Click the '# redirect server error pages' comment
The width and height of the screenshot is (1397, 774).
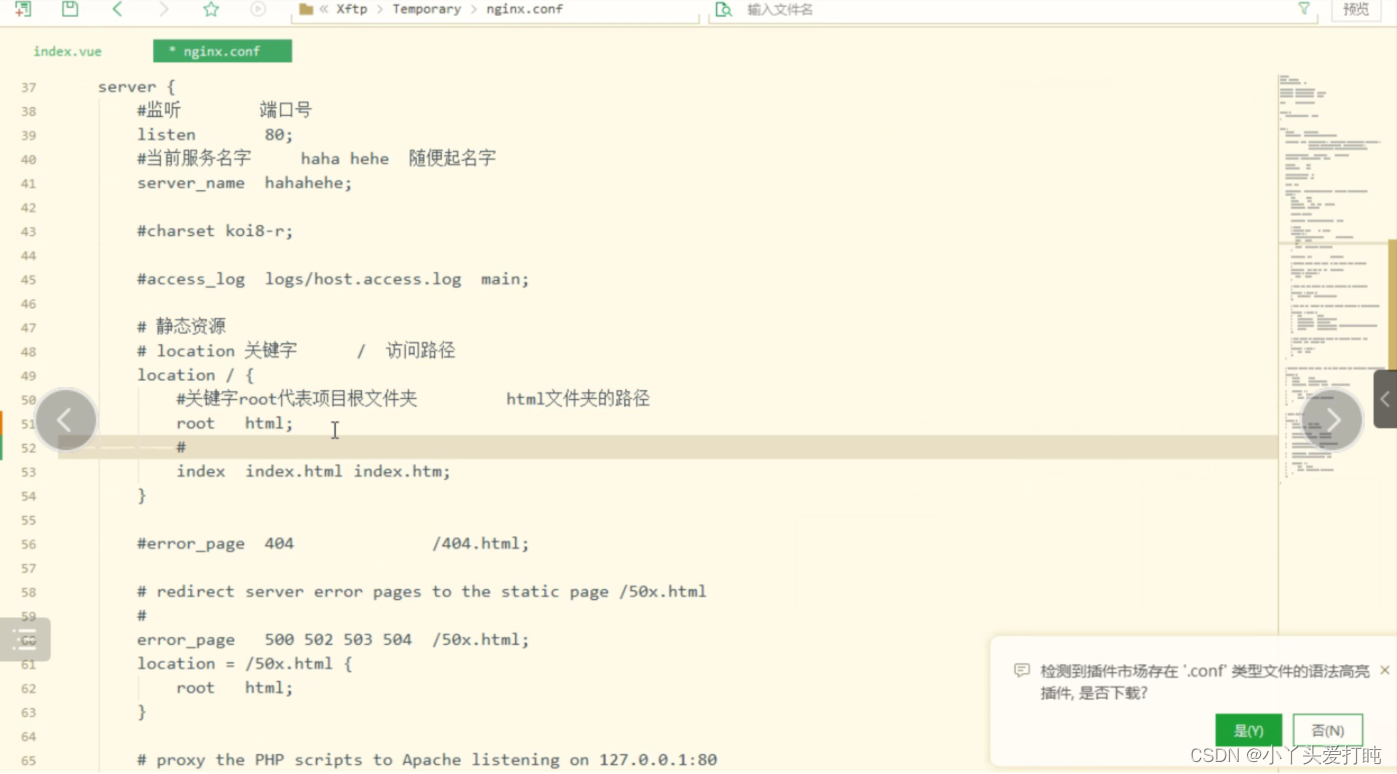(422, 591)
